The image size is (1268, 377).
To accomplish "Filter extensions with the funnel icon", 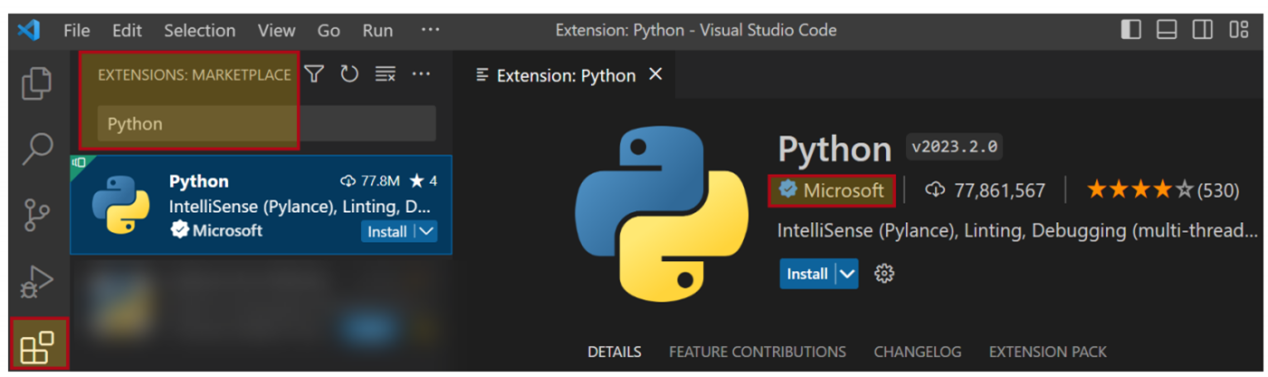I will (314, 74).
